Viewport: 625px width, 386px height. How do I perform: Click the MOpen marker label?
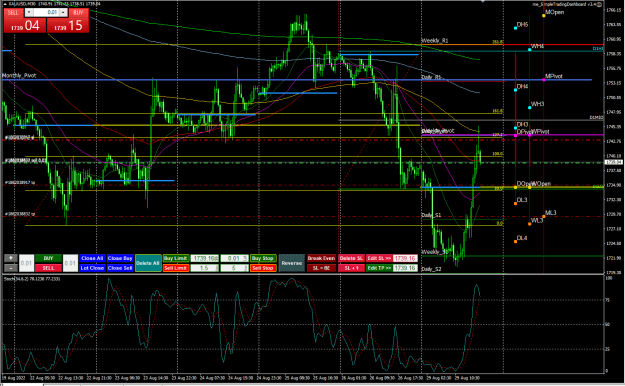coord(555,12)
